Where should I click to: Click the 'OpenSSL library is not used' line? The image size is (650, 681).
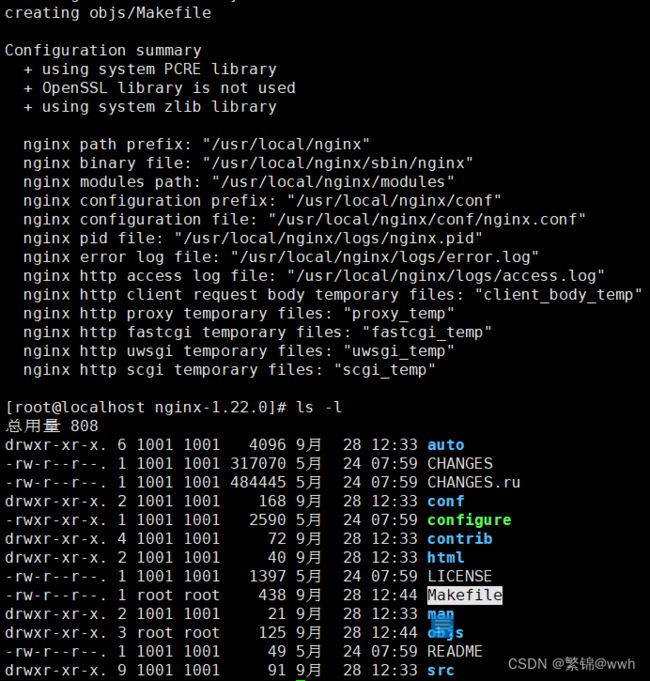tap(168, 88)
